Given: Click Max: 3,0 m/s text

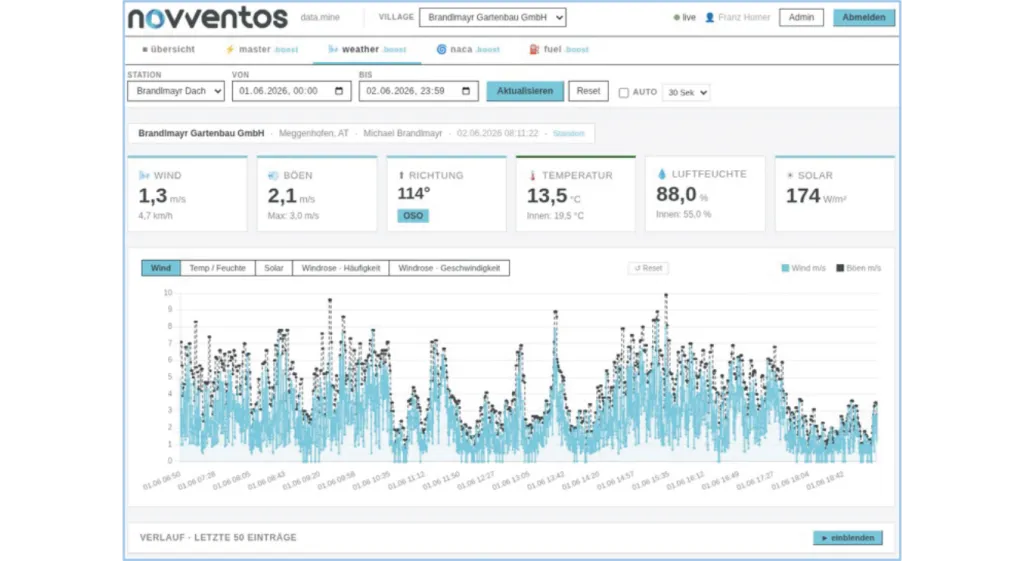Looking at the screenshot, I should coord(293,216).
